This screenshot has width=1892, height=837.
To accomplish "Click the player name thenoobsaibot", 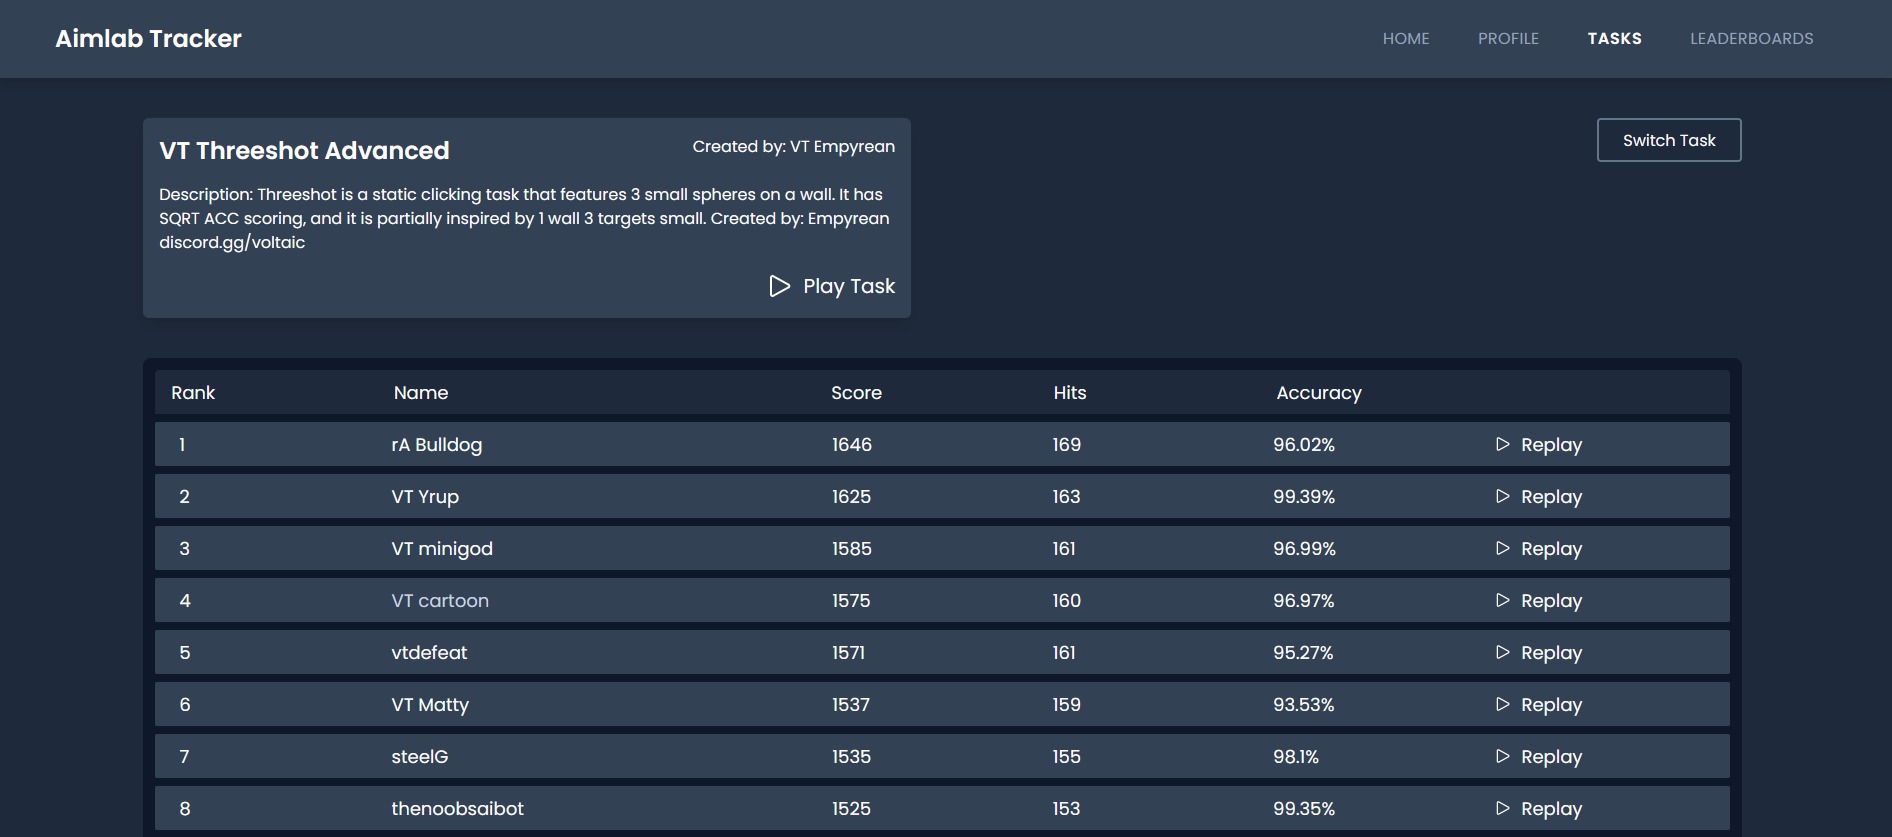I will coord(457,808).
